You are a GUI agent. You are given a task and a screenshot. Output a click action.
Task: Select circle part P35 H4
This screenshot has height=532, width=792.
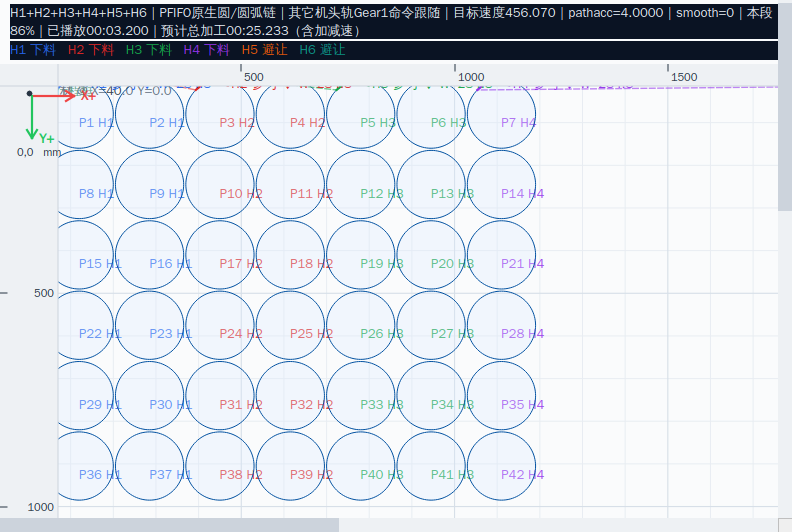pos(502,396)
